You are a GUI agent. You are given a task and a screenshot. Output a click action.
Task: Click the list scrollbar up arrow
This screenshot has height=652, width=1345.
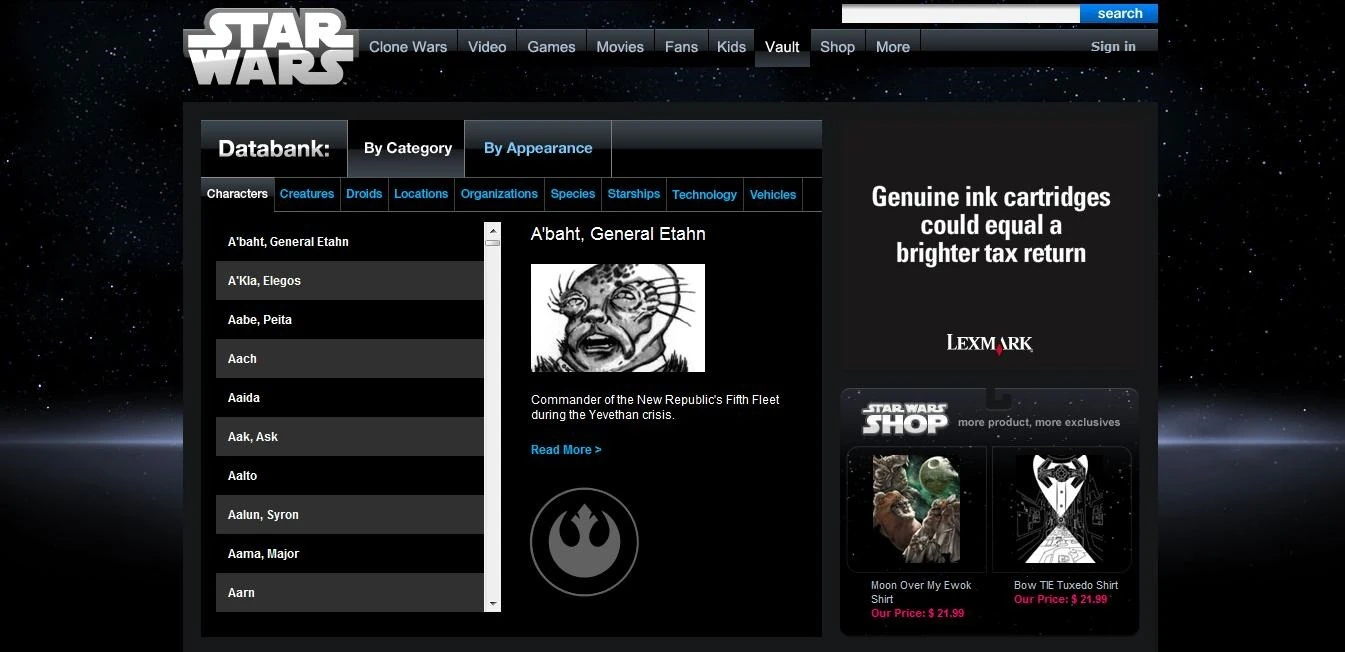coord(492,230)
